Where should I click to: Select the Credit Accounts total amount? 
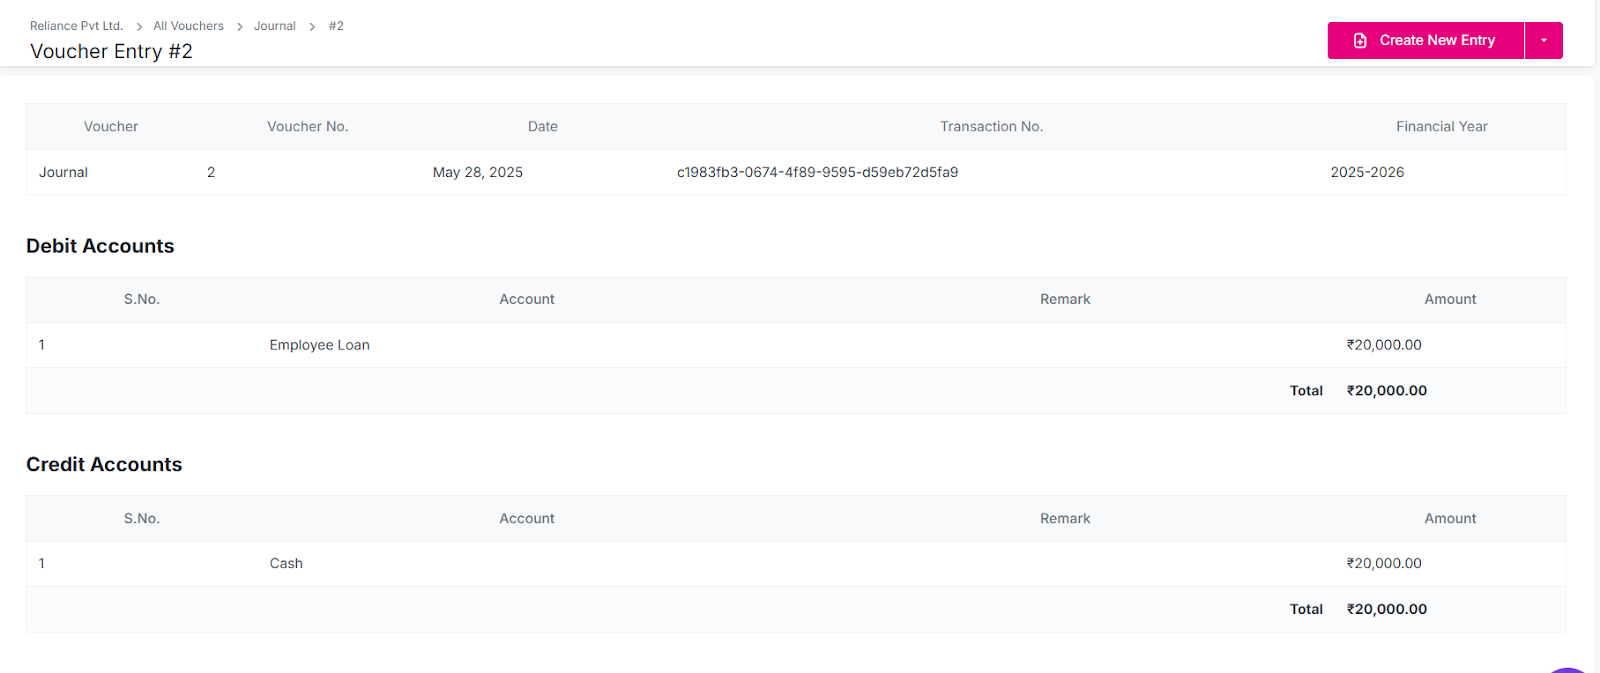(1387, 609)
